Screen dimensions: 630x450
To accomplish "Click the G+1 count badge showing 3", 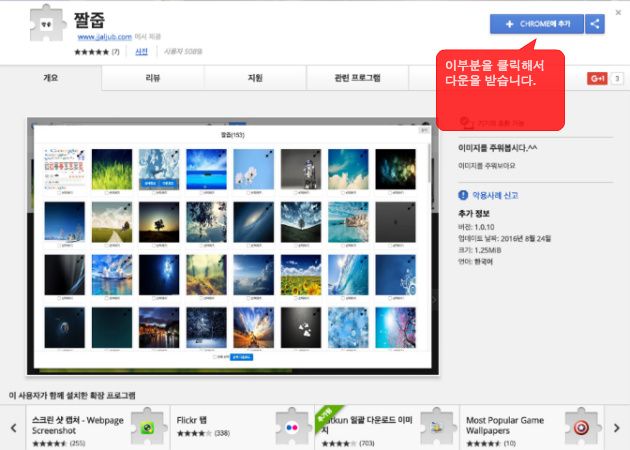I will pos(617,78).
